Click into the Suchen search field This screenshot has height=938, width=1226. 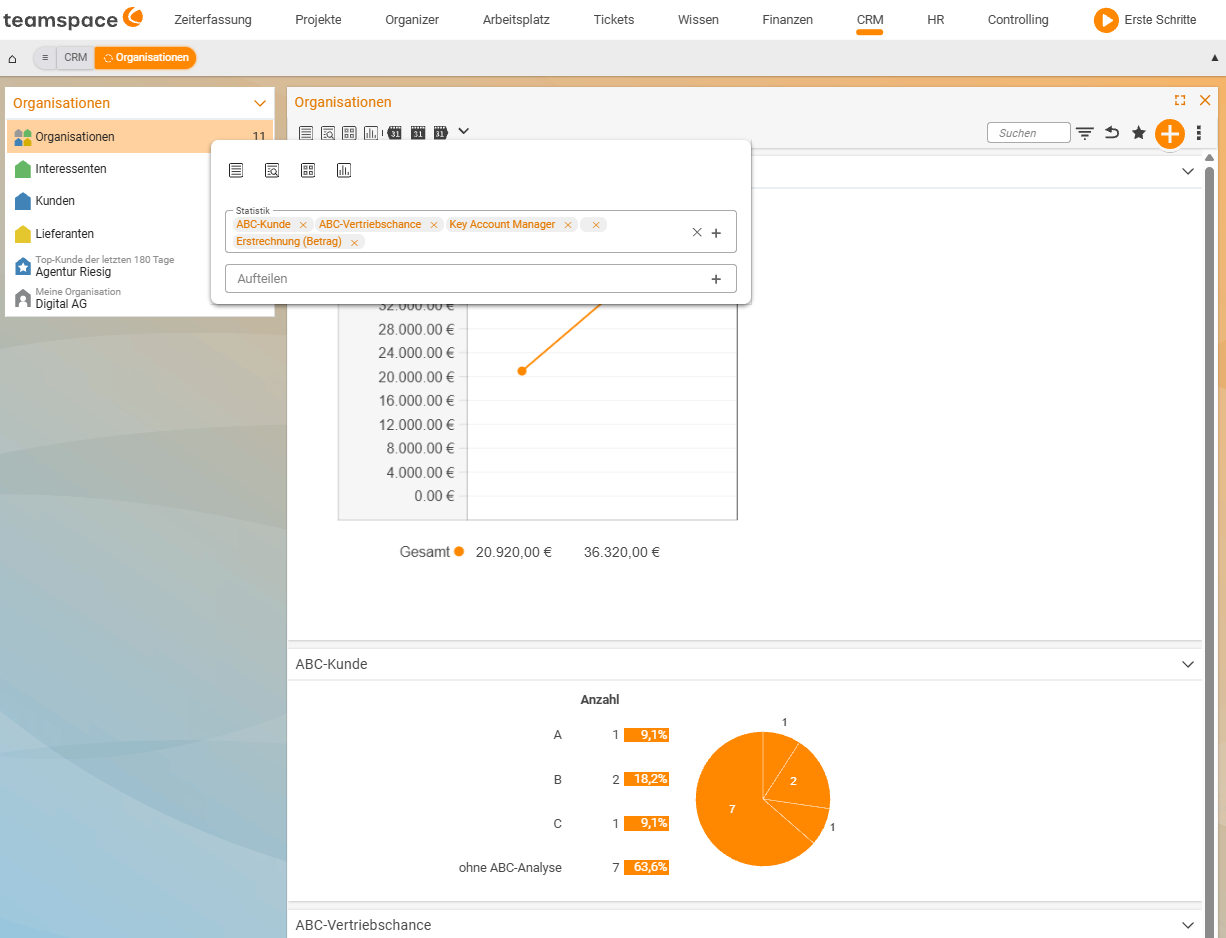point(1027,133)
